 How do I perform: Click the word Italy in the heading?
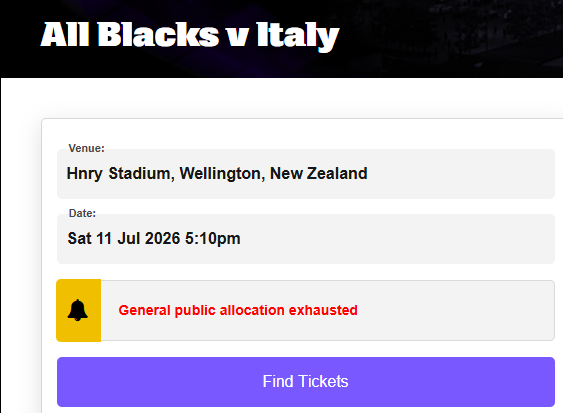pyautogui.click(x=298, y=35)
